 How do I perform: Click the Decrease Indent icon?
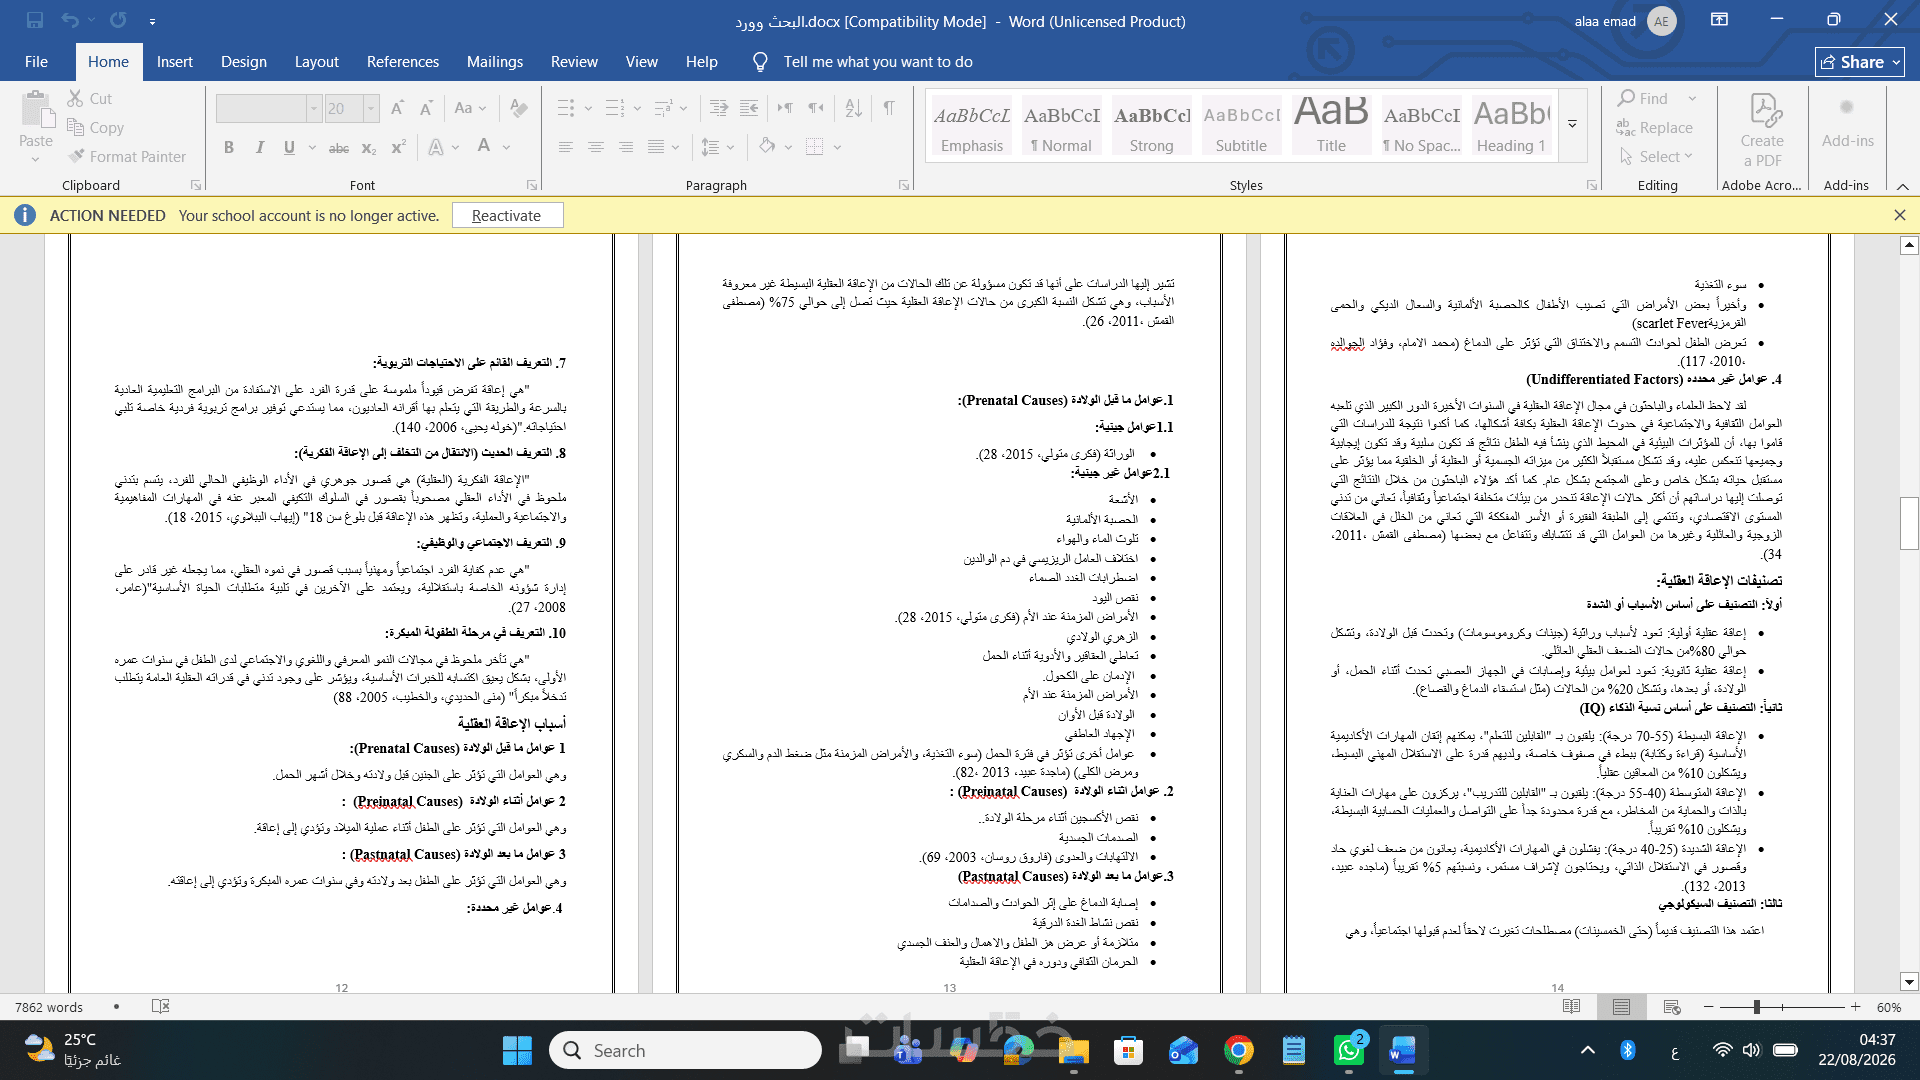(719, 108)
